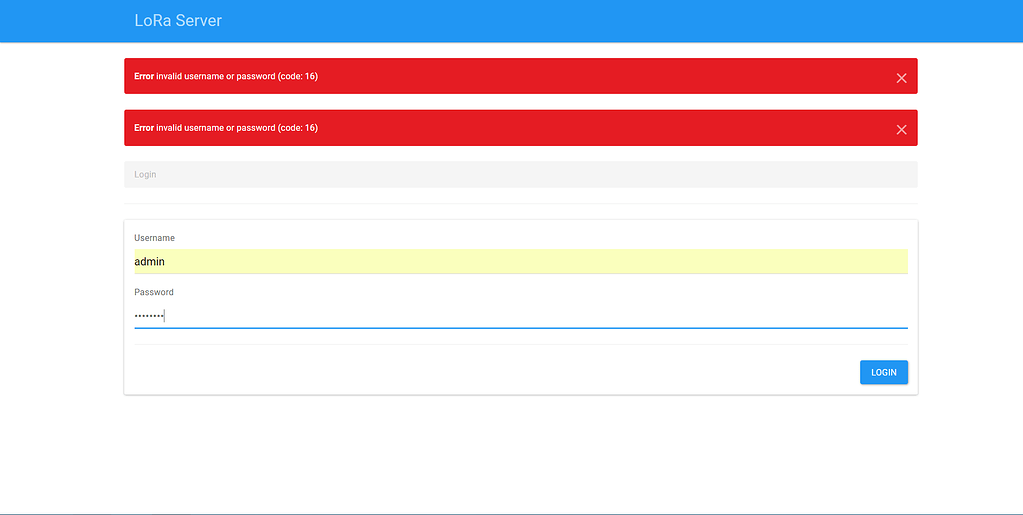
Task: Click the Login breadcrumb label
Action: [145, 174]
